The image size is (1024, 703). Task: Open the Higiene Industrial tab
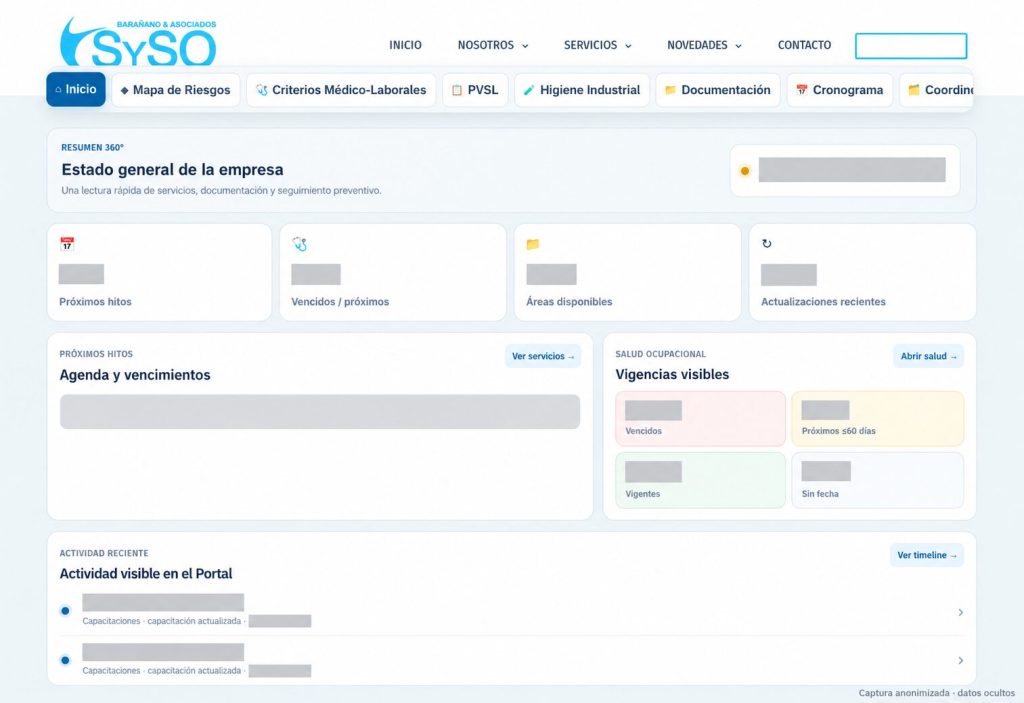582,90
